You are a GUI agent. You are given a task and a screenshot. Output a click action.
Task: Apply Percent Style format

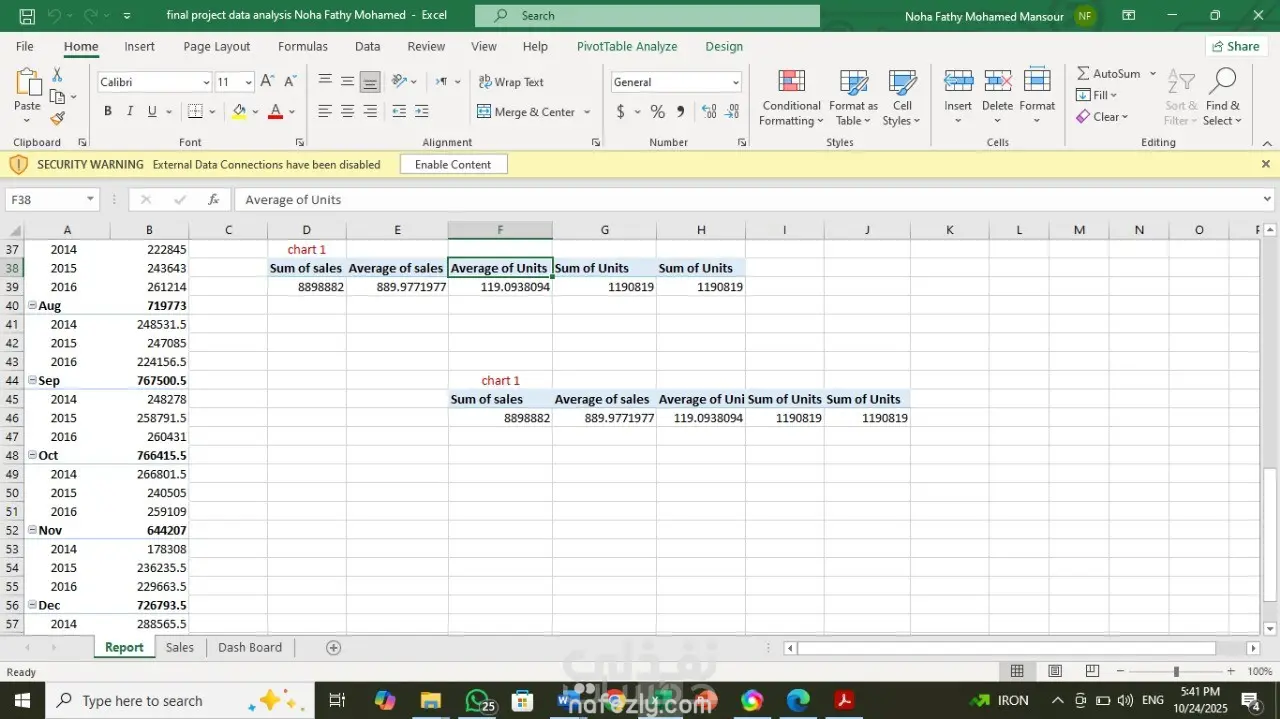(x=657, y=112)
